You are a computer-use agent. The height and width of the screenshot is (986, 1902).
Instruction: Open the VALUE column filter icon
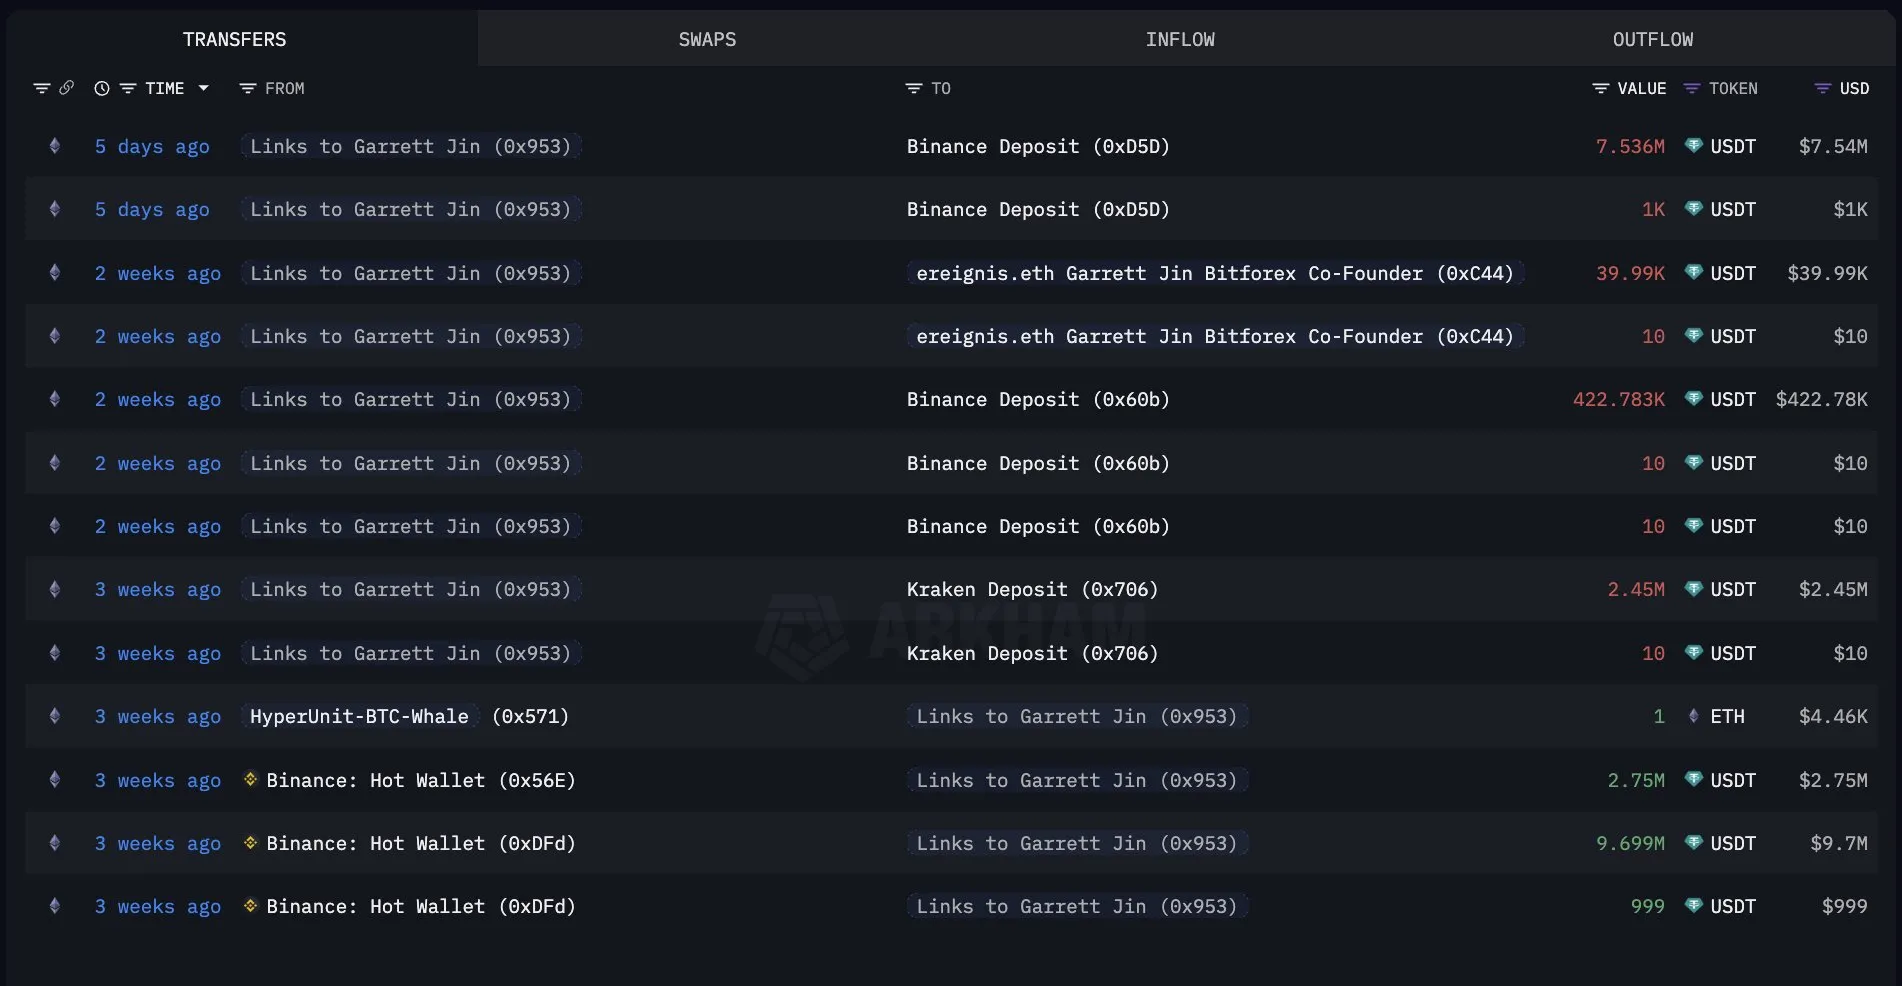click(1600, 88)
